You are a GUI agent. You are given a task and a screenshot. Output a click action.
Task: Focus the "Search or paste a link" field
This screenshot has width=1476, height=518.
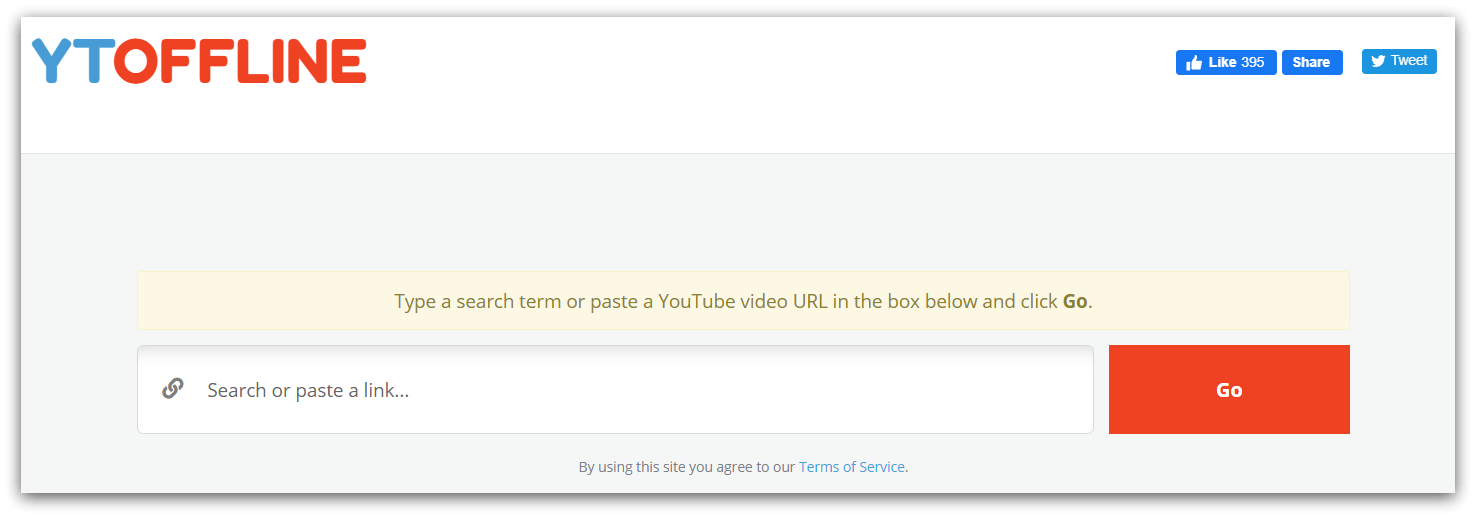(x=614, y=390)
